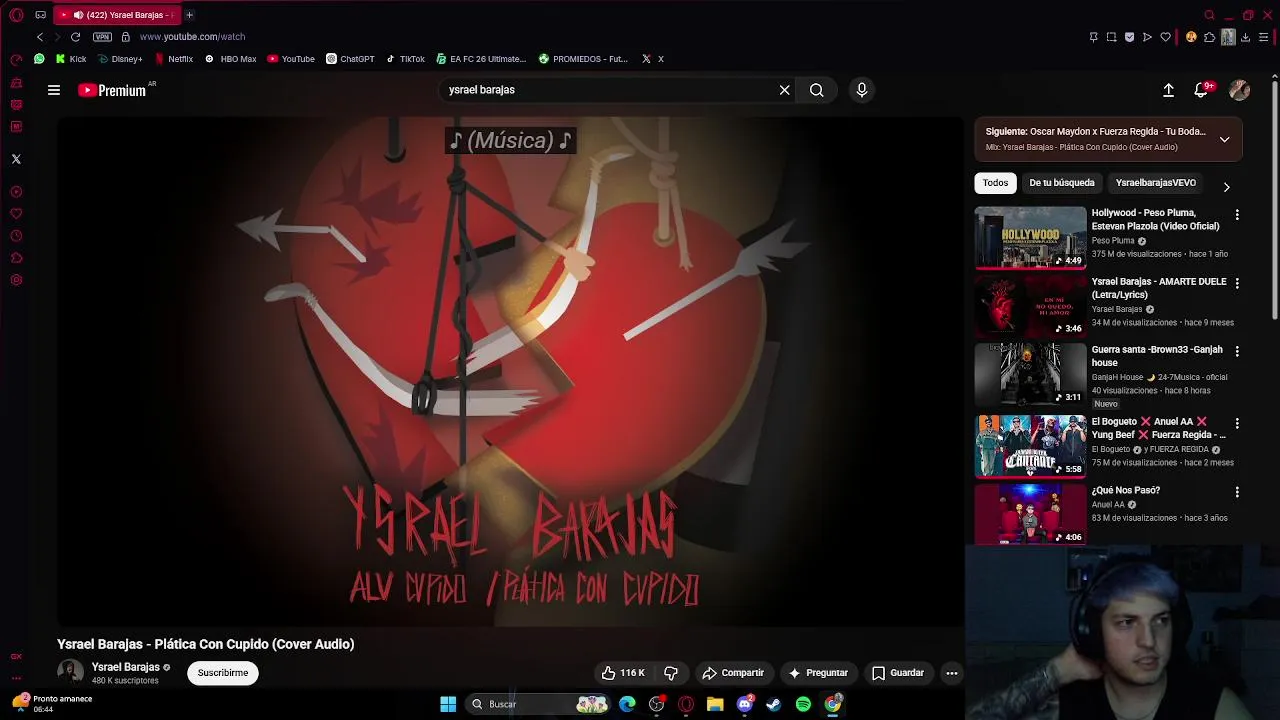Click the YouTube Premium logo

point(112,90)
